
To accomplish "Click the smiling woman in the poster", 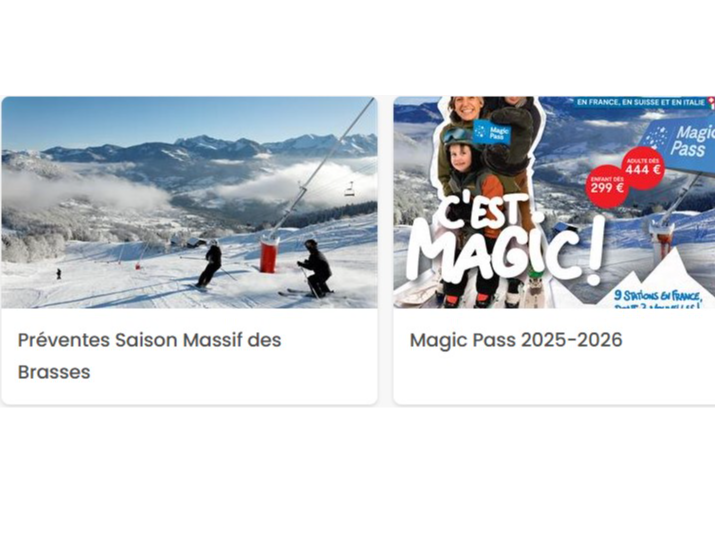I will click(x=463, y=114).
